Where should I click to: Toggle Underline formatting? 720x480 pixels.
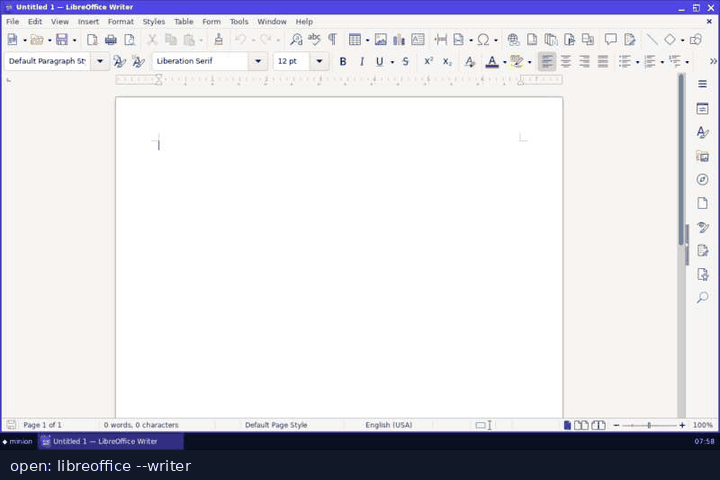(379, 62)
